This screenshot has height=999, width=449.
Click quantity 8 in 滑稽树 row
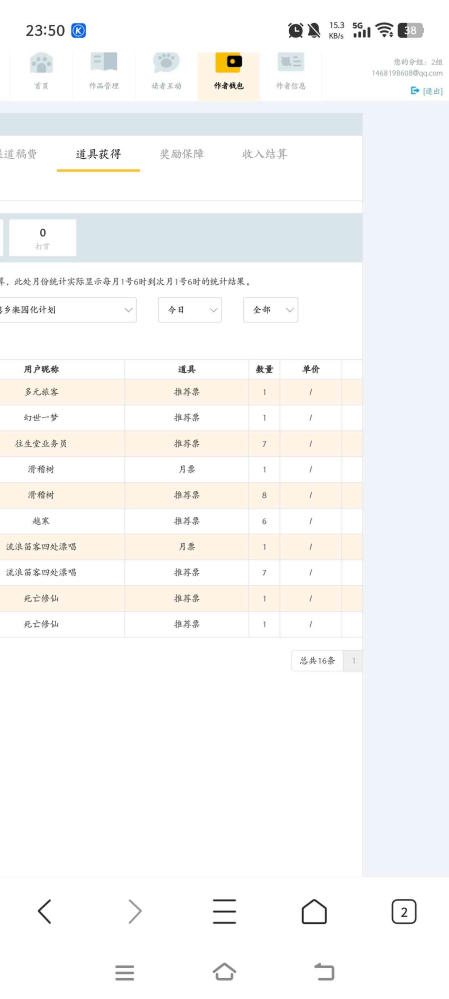[264, 495]
